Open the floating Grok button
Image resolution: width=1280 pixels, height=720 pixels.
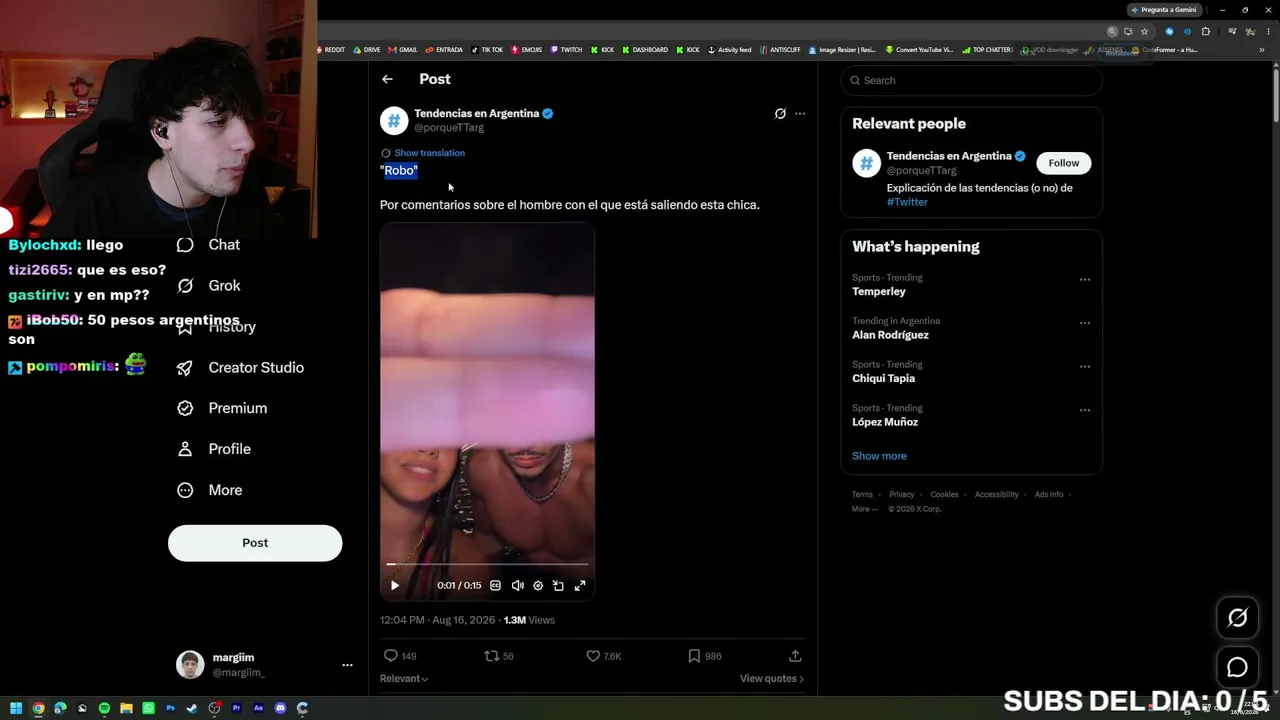pyautogui.click(x=1237, y=618)
